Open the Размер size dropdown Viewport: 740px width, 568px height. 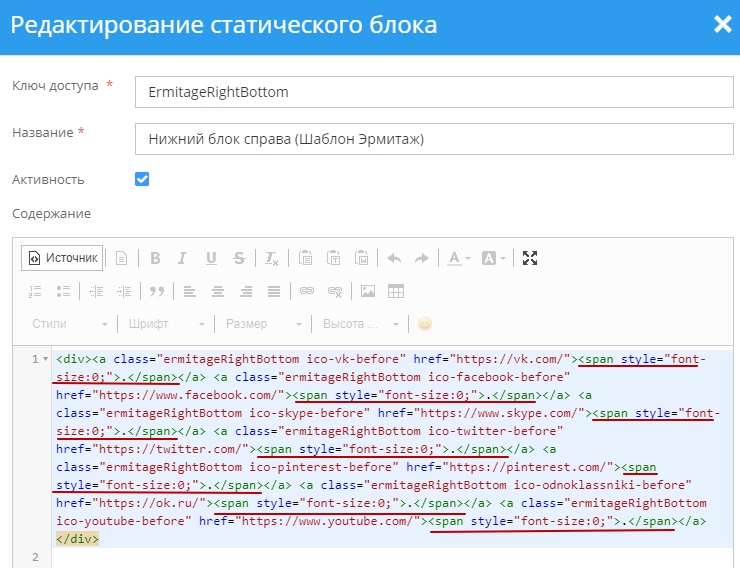[264, 324]
